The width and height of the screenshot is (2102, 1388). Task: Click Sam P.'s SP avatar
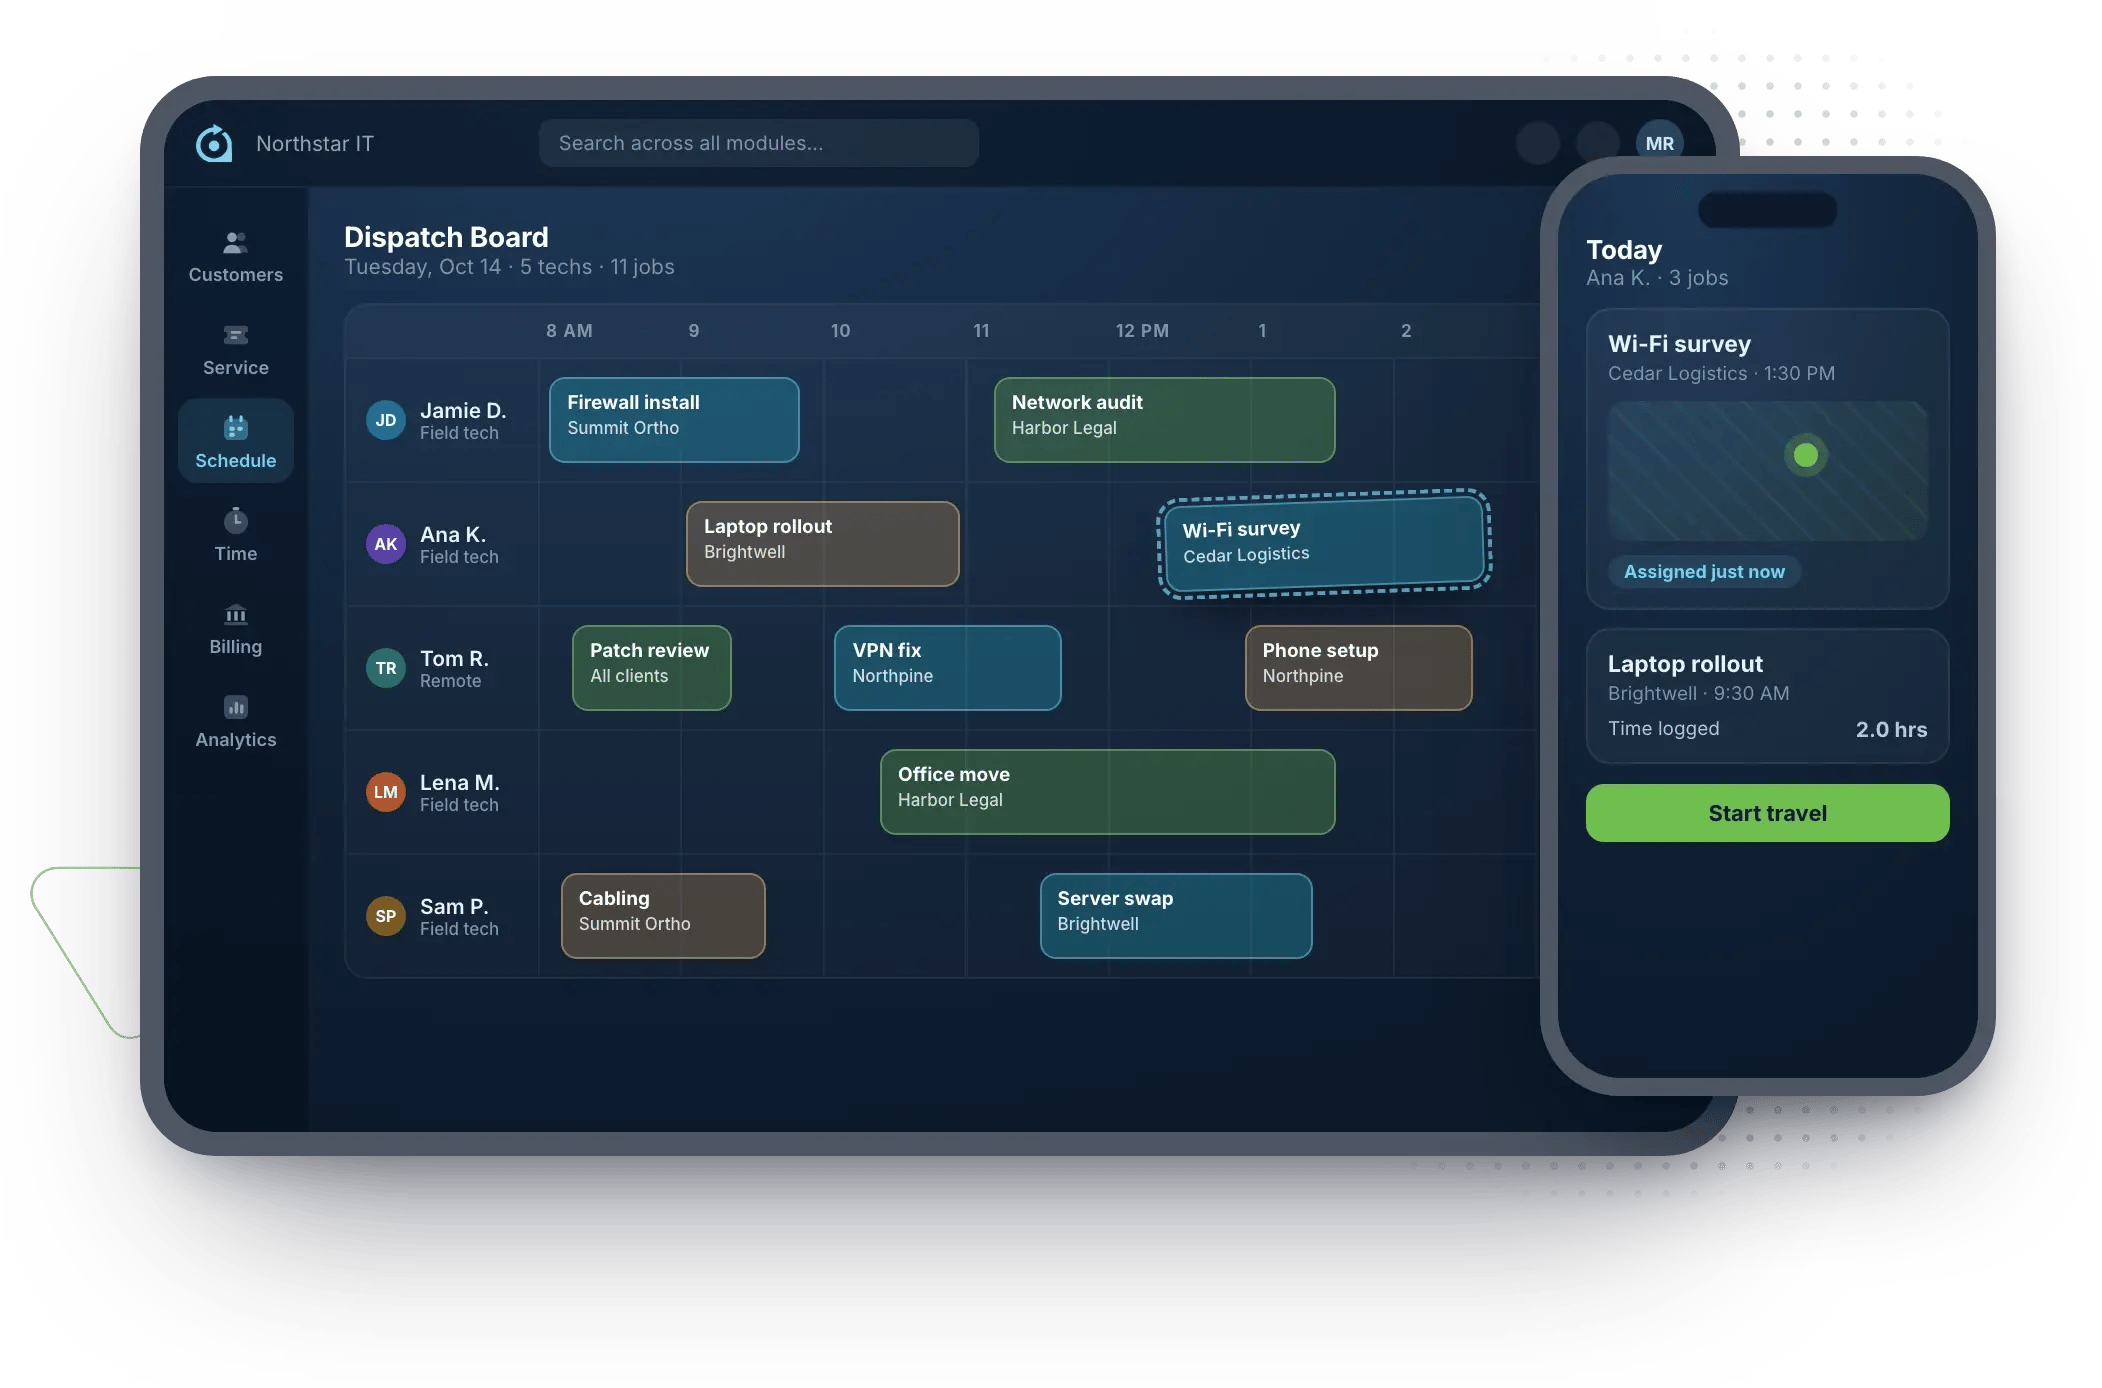(386, 916)
